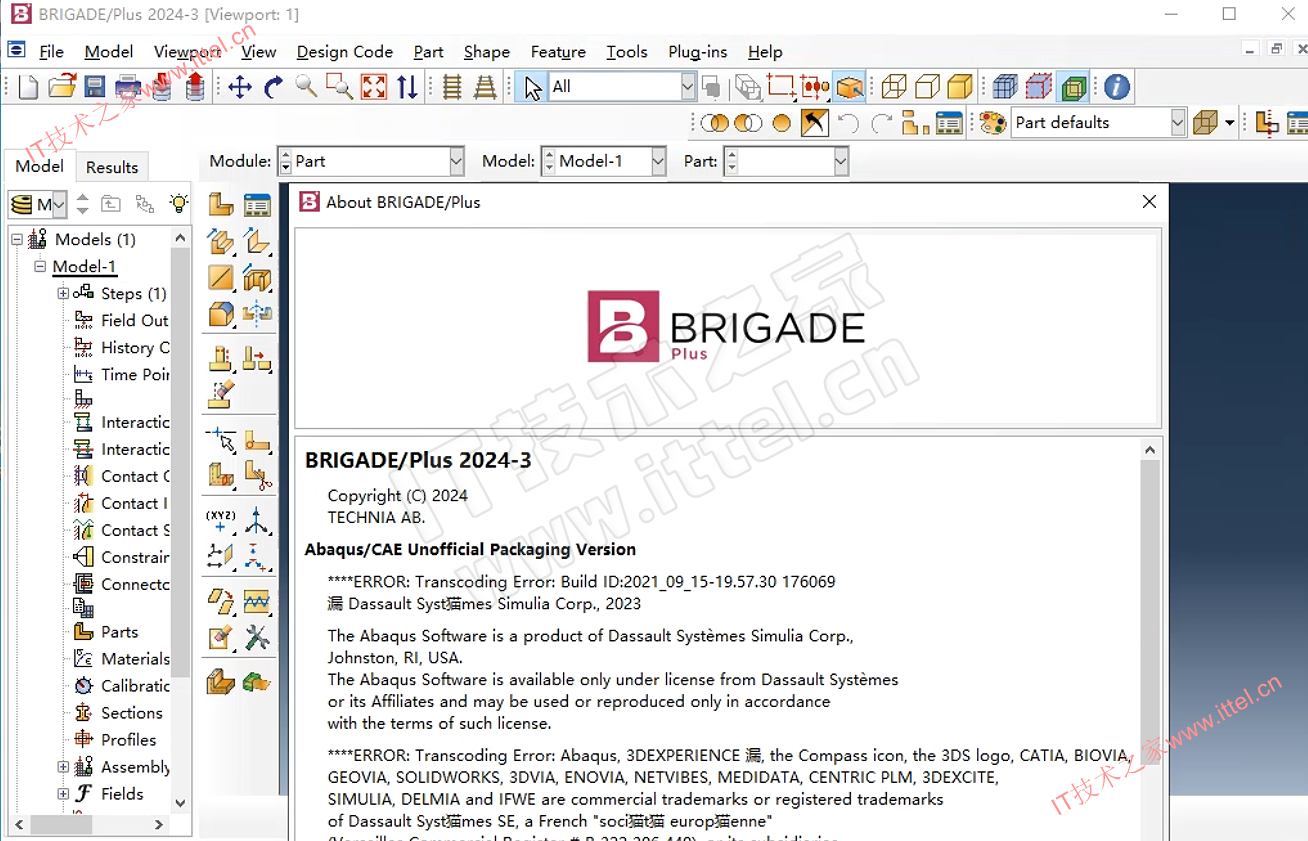Switch to the Model tab

(x=40, y=166)
